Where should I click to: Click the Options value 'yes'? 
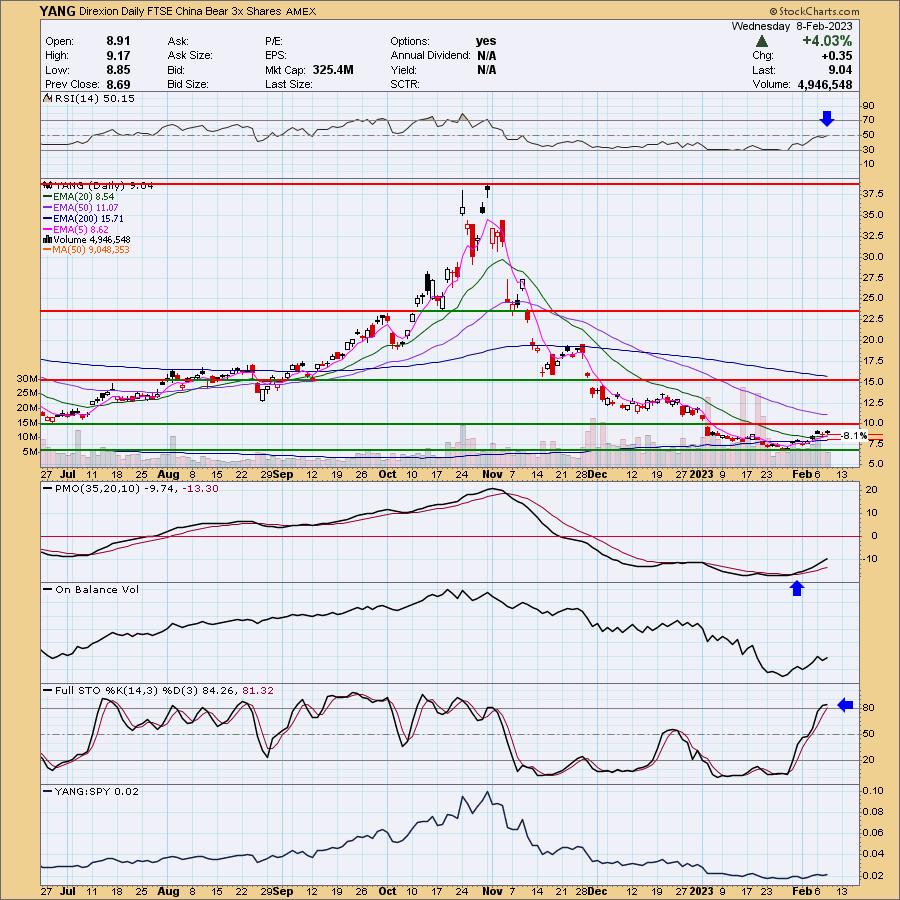pyautogui.click(x=486, y=41)
